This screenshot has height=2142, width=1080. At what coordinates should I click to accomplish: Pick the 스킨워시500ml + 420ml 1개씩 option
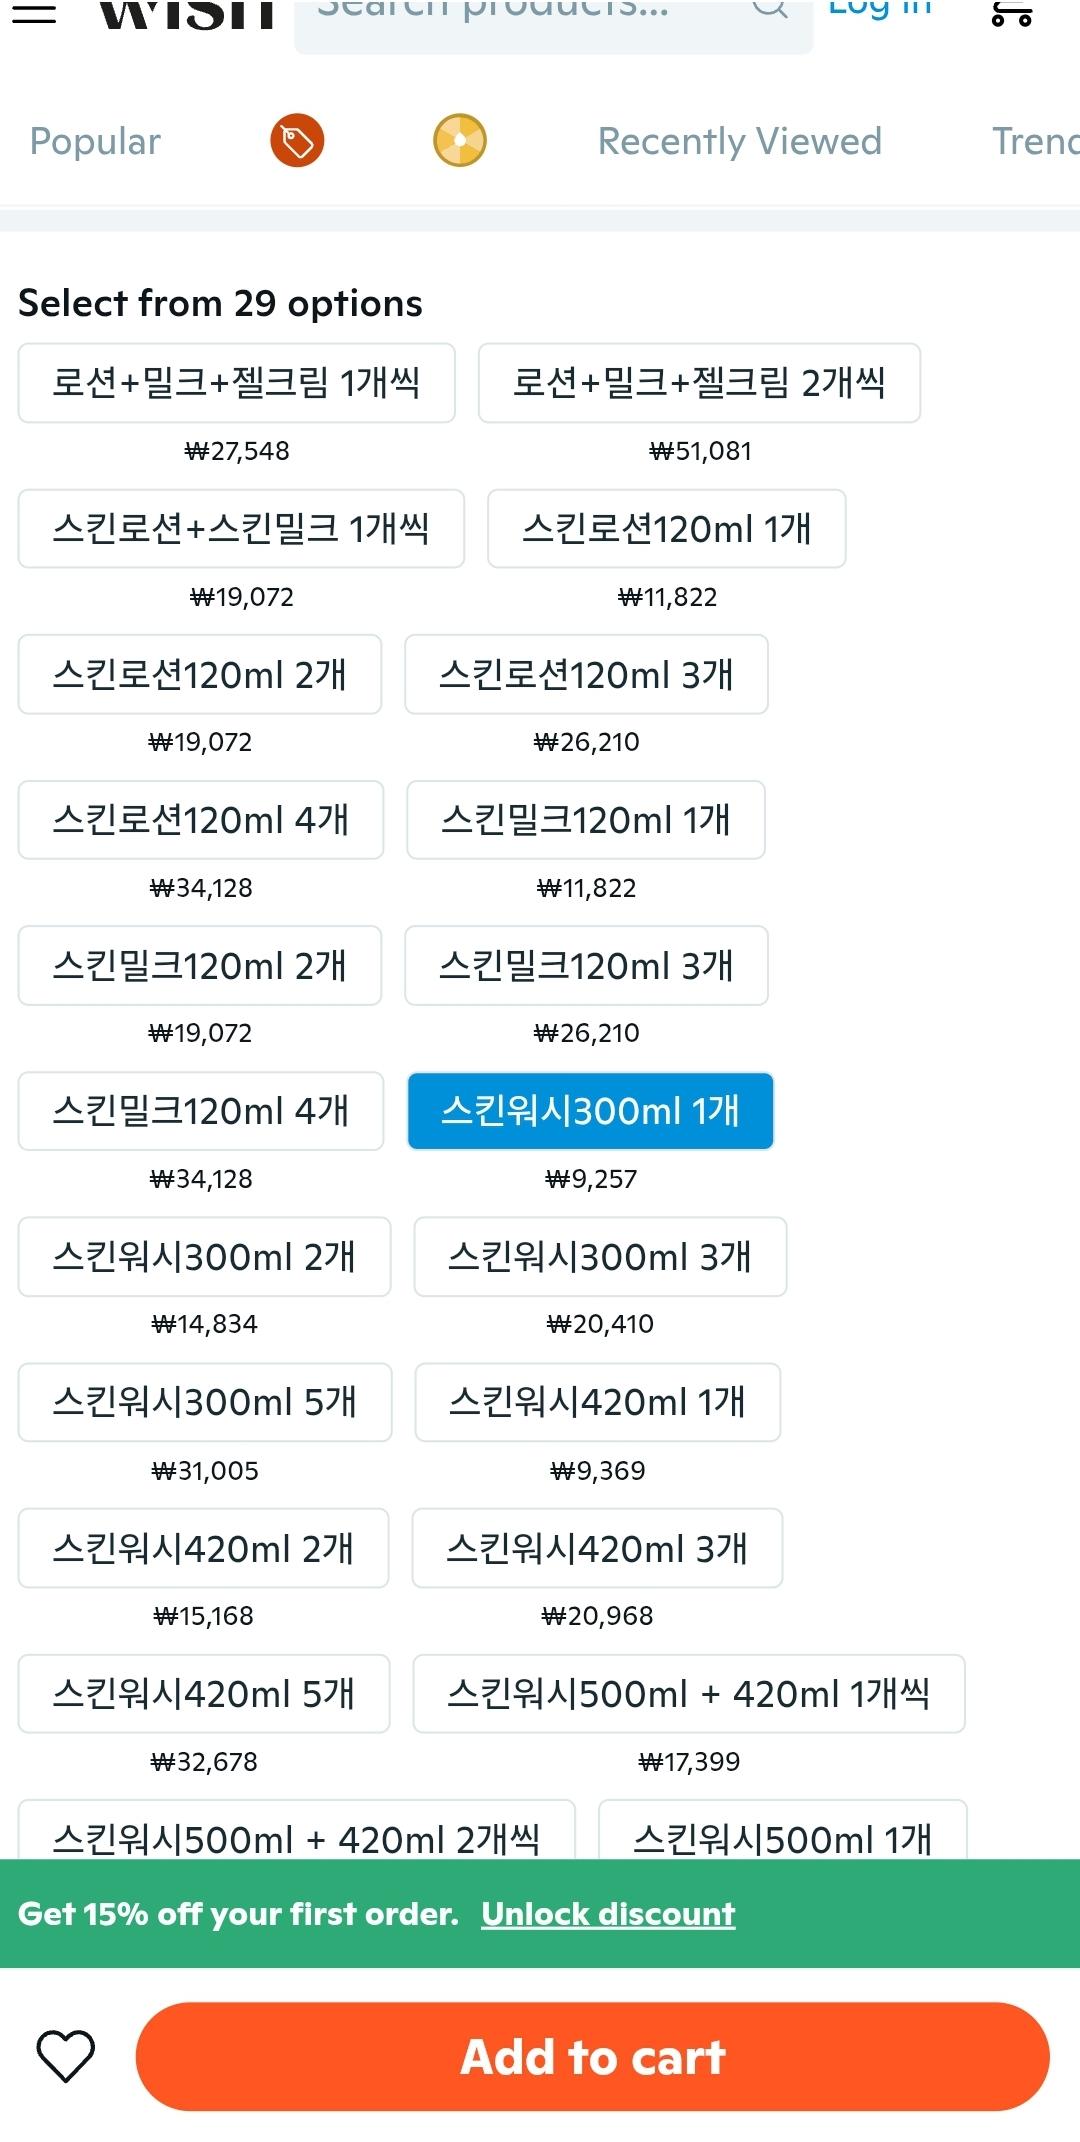[x=689, y=1694]
